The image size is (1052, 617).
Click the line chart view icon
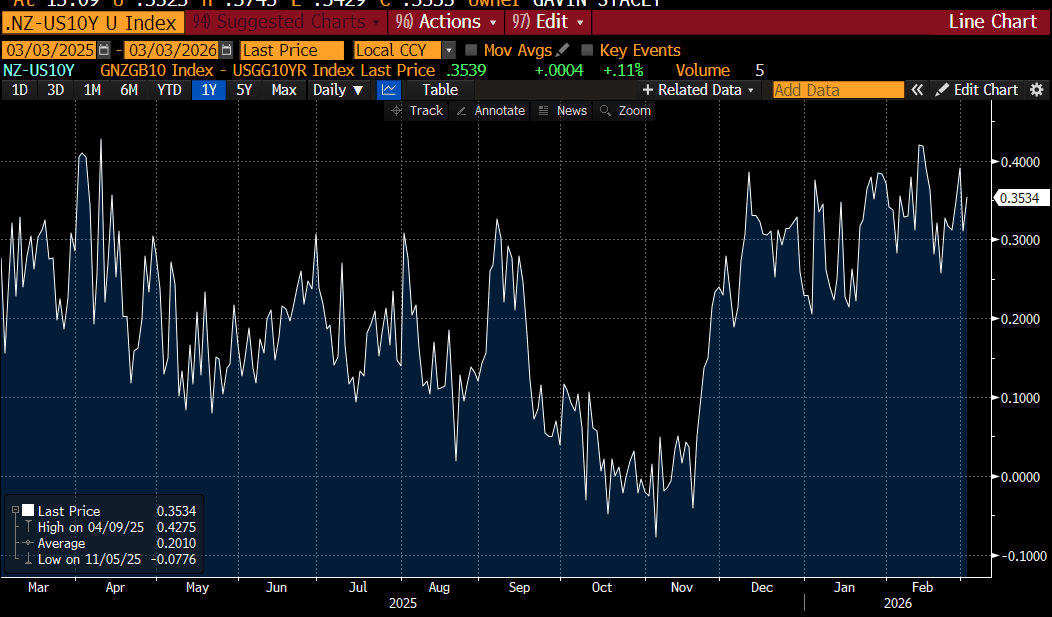click(388, 90)
